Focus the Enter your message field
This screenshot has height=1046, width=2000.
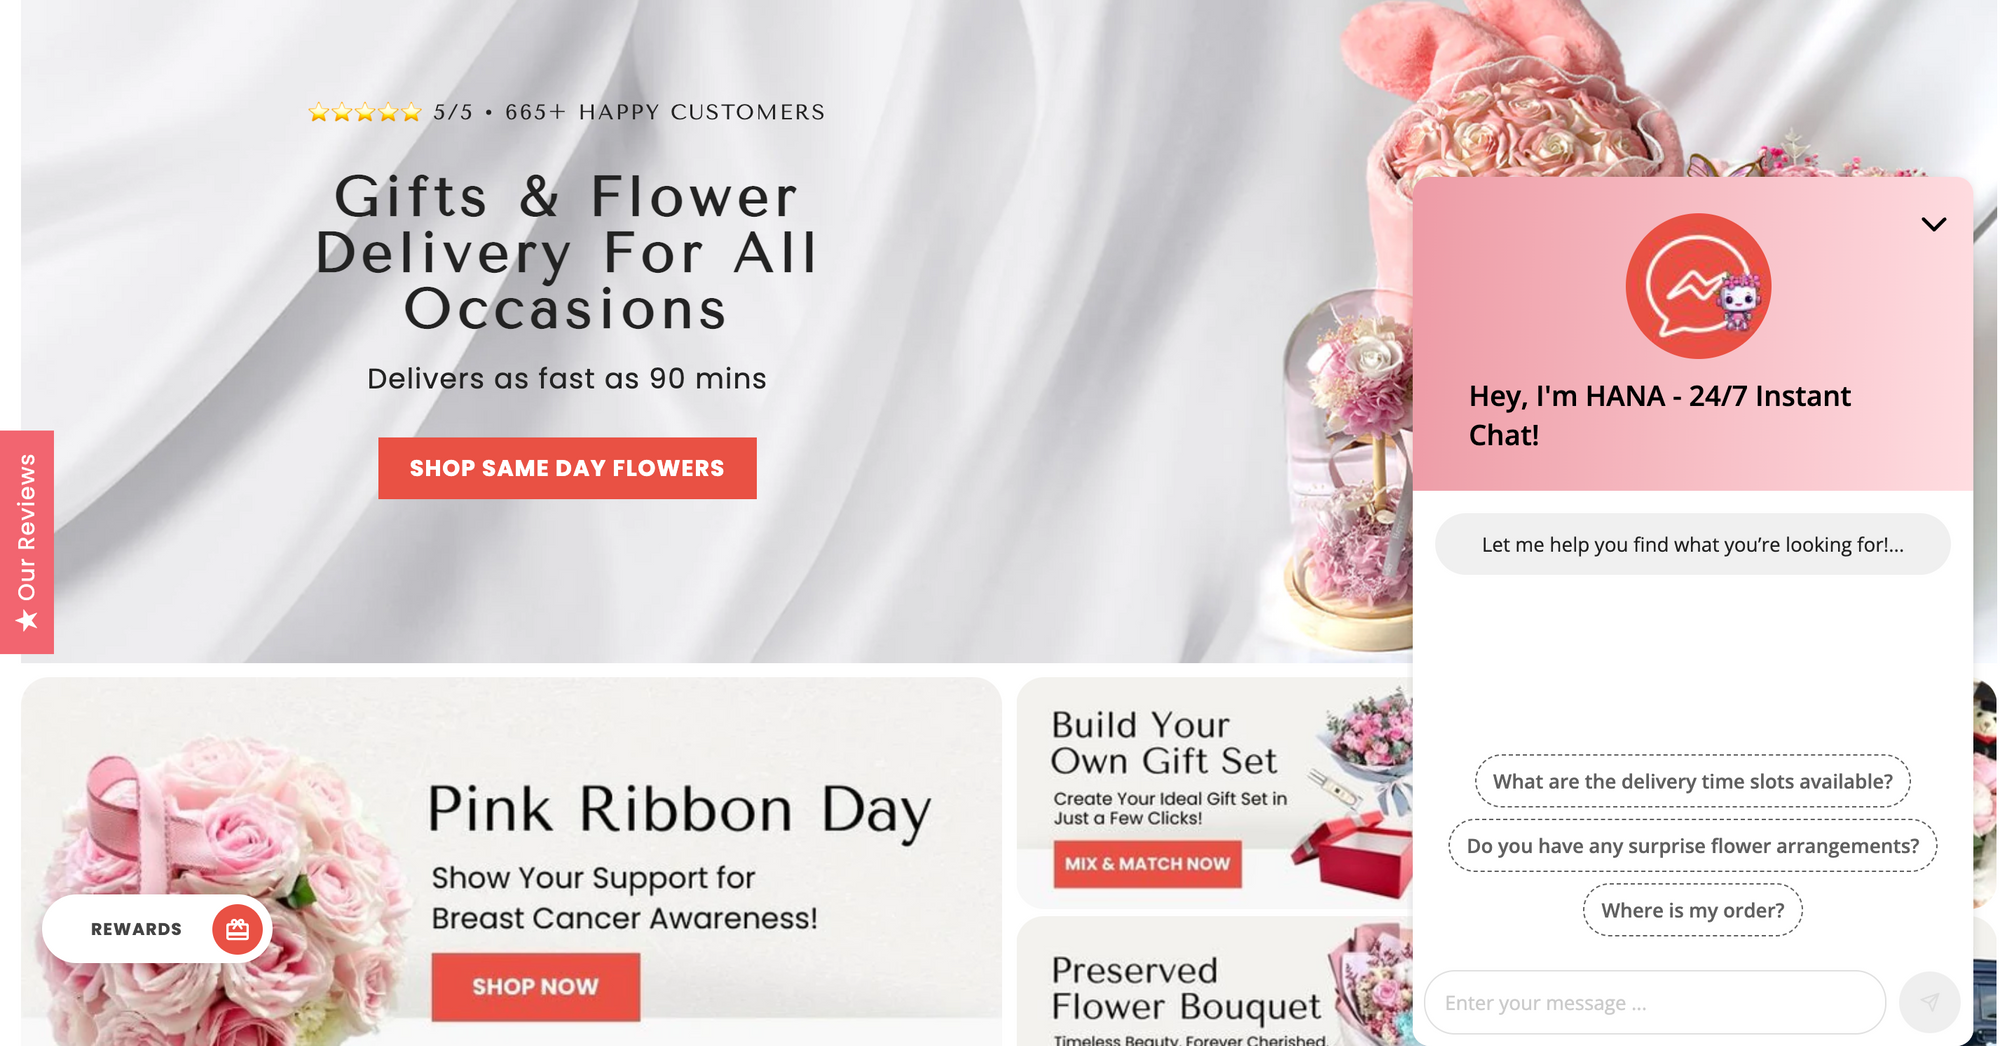pos(1655,1002)
